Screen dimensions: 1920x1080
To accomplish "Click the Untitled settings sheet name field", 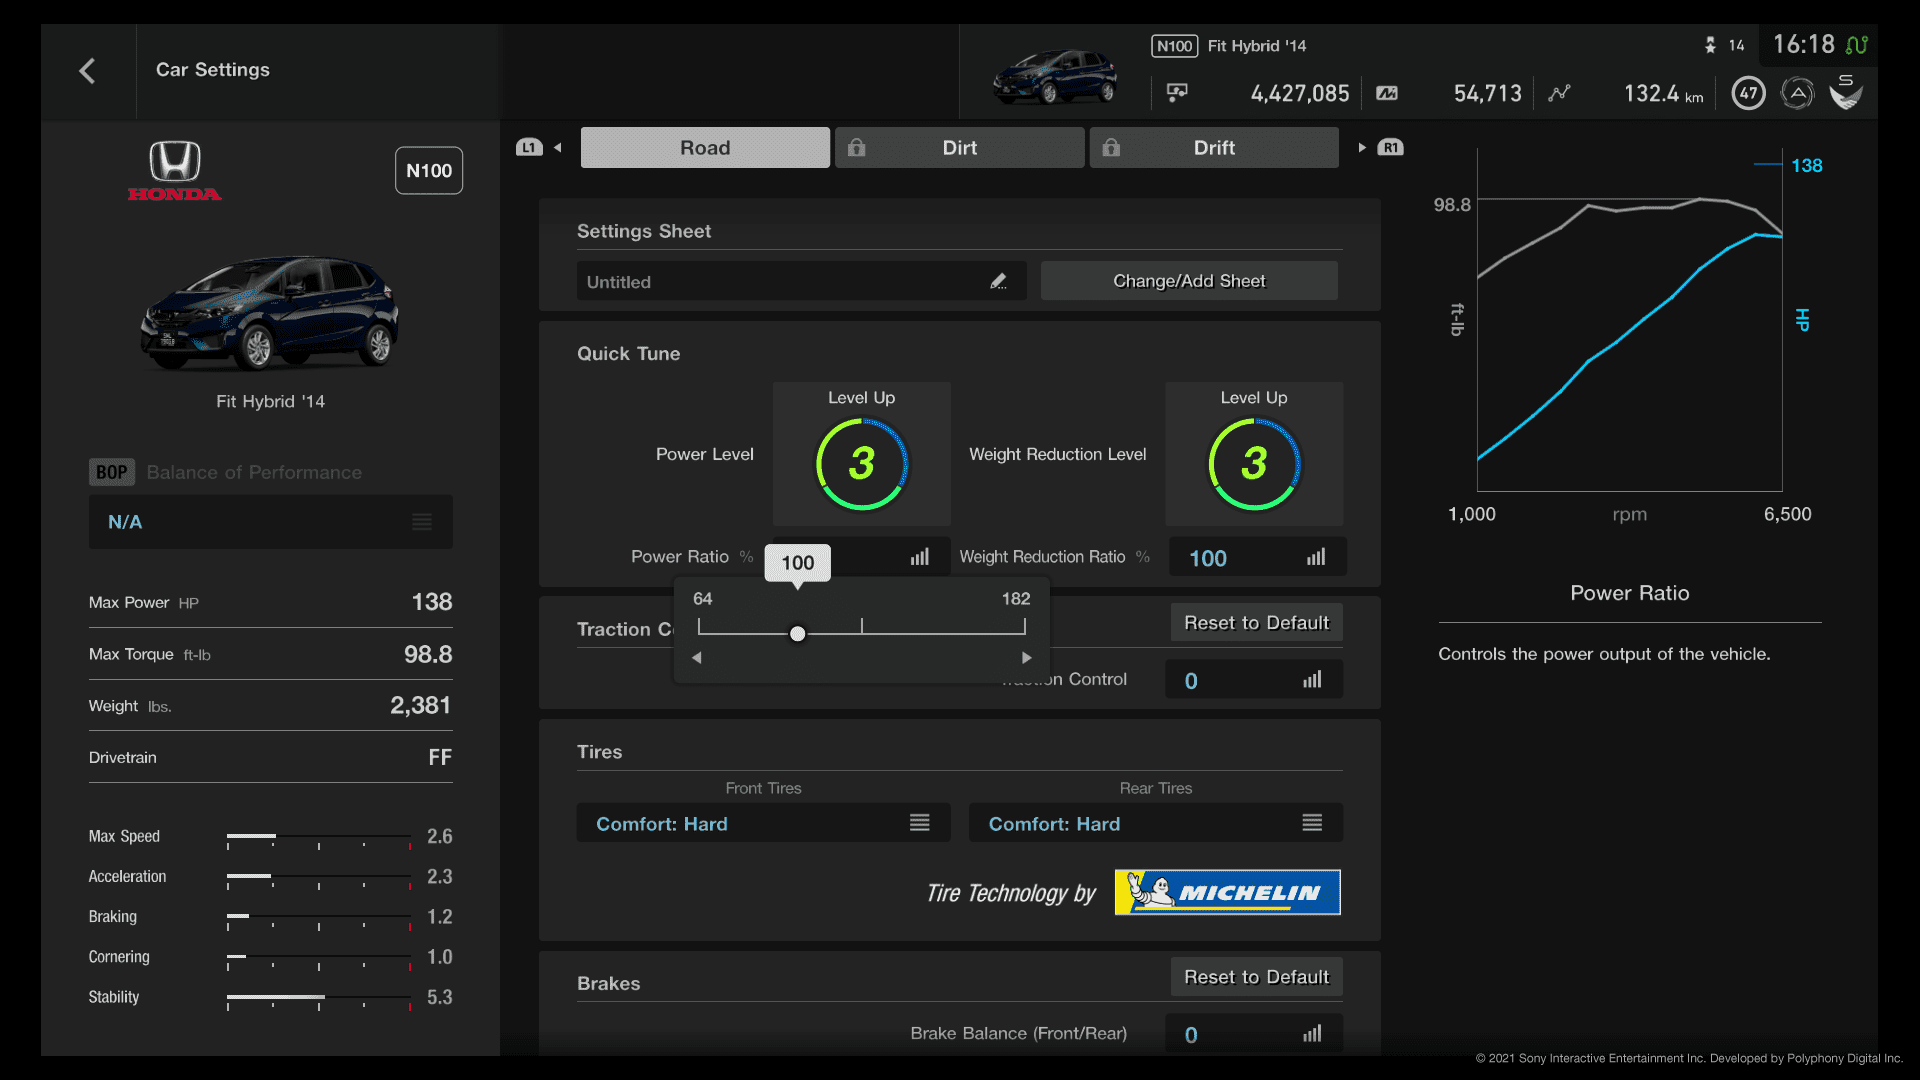I will [801, 281].
